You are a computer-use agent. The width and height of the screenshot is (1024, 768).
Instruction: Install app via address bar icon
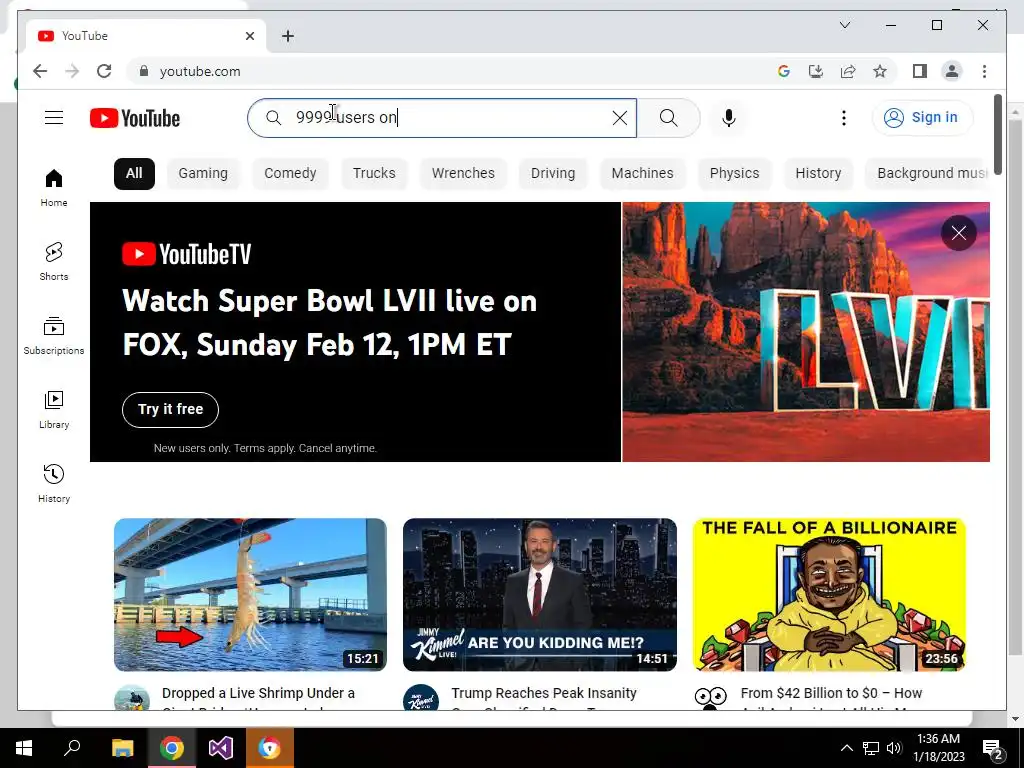click(816, 71)
